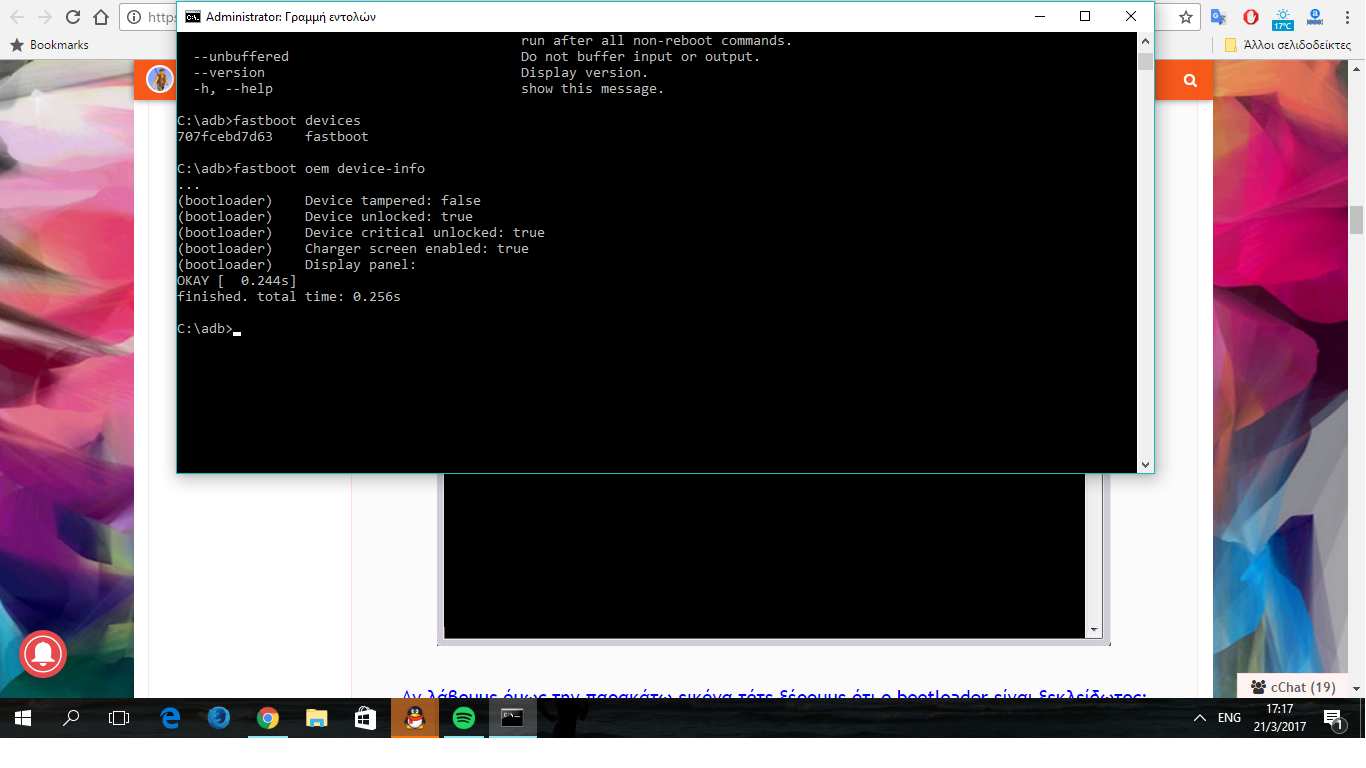Viewport: 1366px width, 768px height.
Task: Open Task View on the taskbar
Action: coord(119,718)
